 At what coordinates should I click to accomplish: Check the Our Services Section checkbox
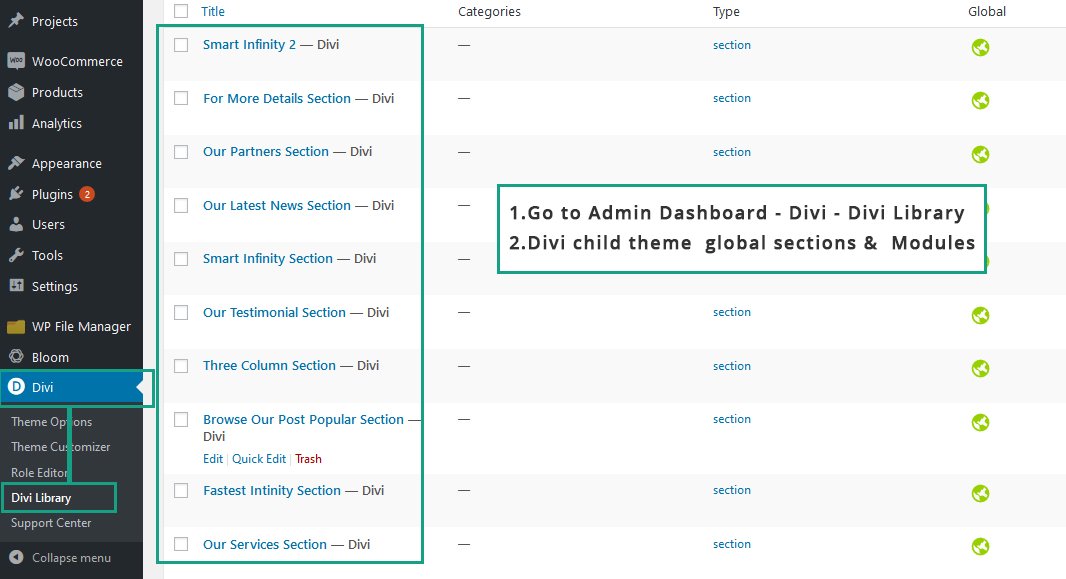point(181,544)
